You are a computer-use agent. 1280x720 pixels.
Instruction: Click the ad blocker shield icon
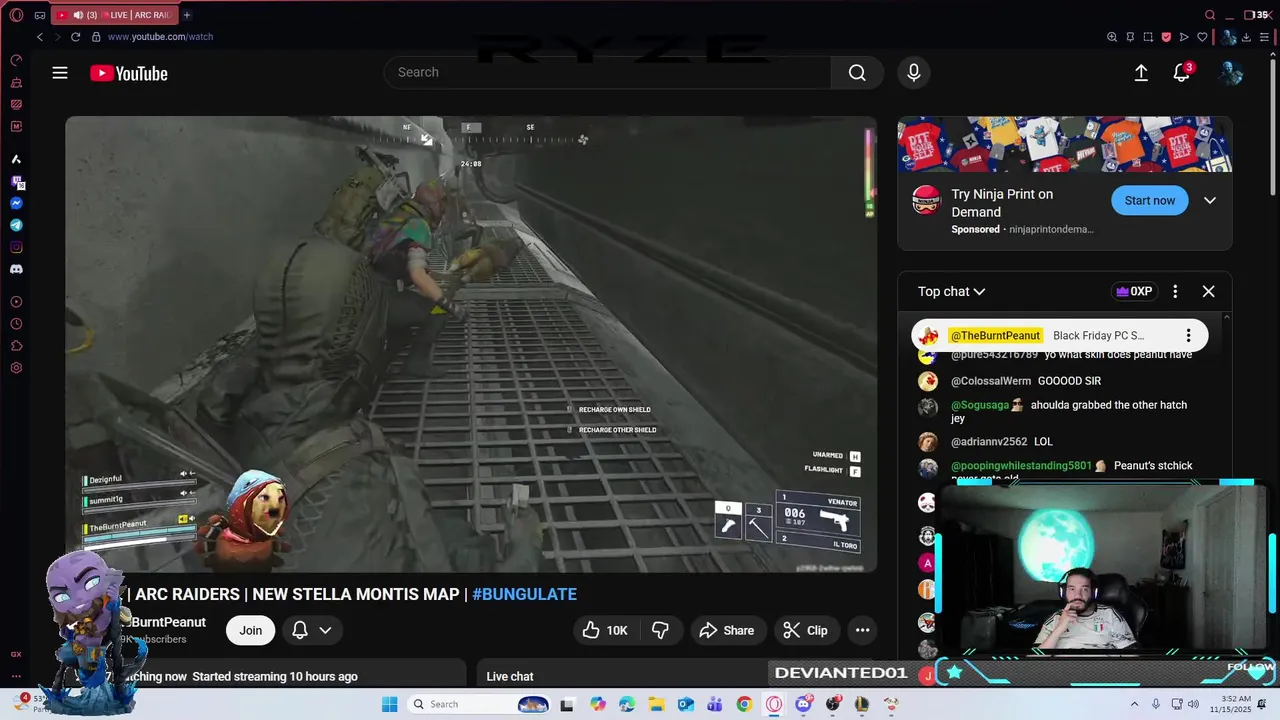[1166, 37]
